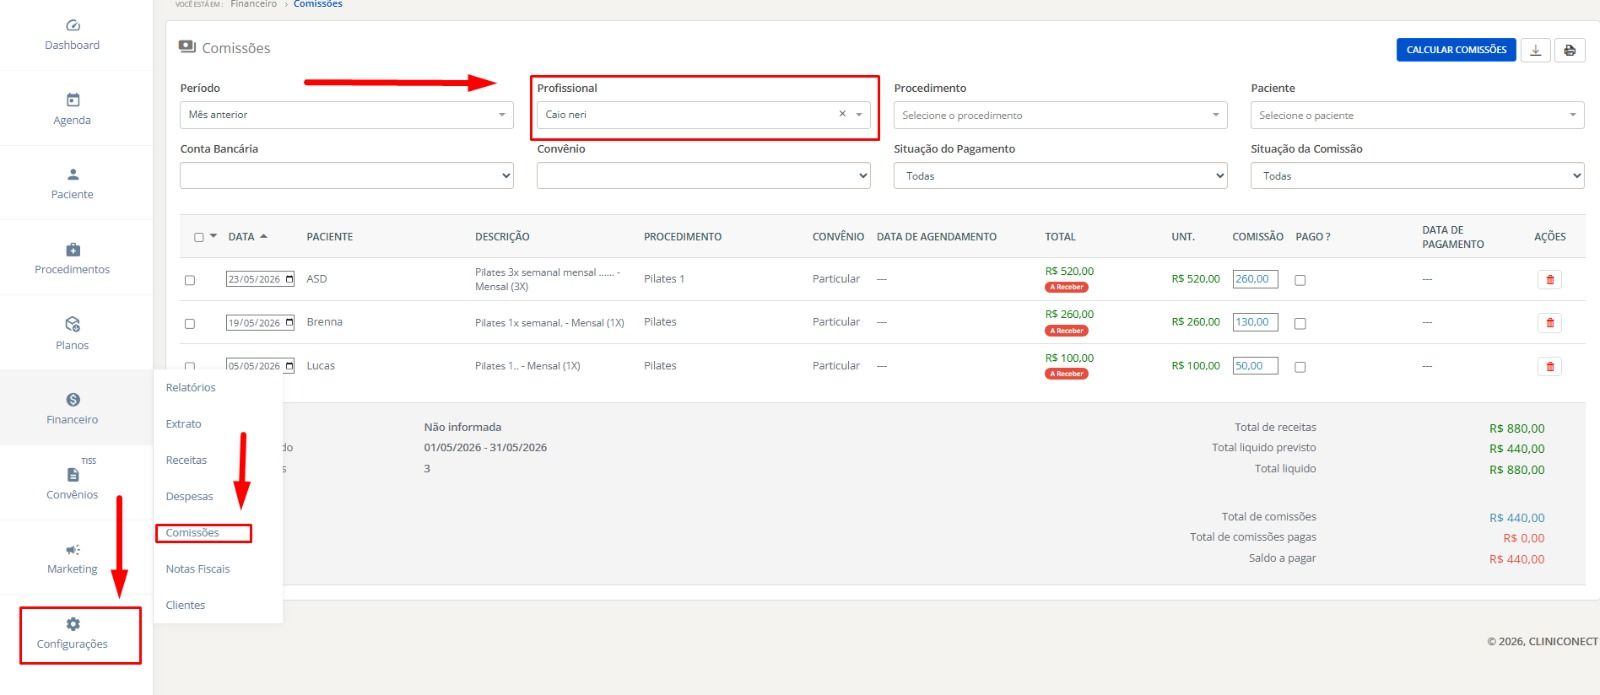Image resolution: width=1600 pixels, height=695 pixels.
Task: Open the Profissional dropdown
Action: (x=703, y=115)
